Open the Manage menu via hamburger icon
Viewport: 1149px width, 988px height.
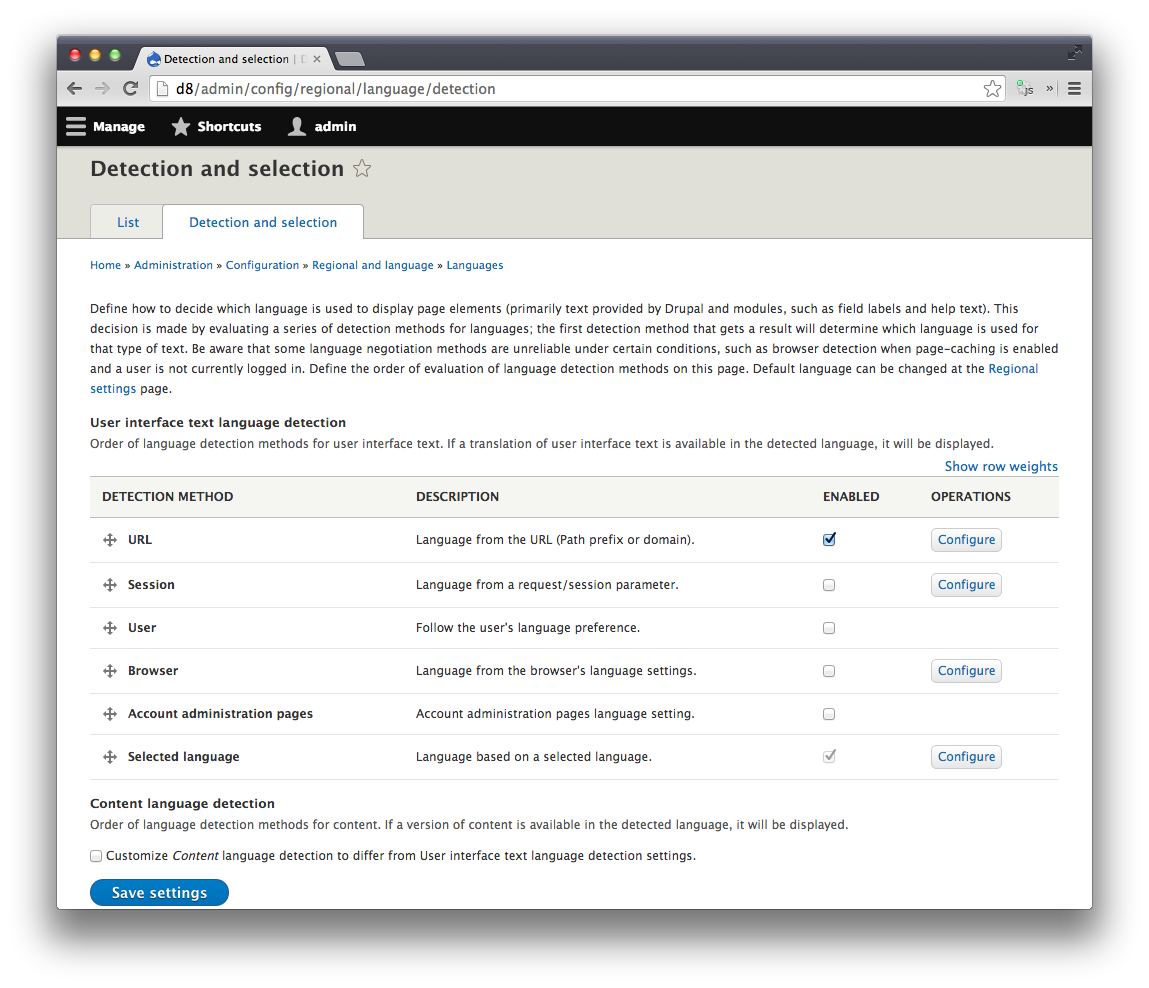[x=76, y=126]
